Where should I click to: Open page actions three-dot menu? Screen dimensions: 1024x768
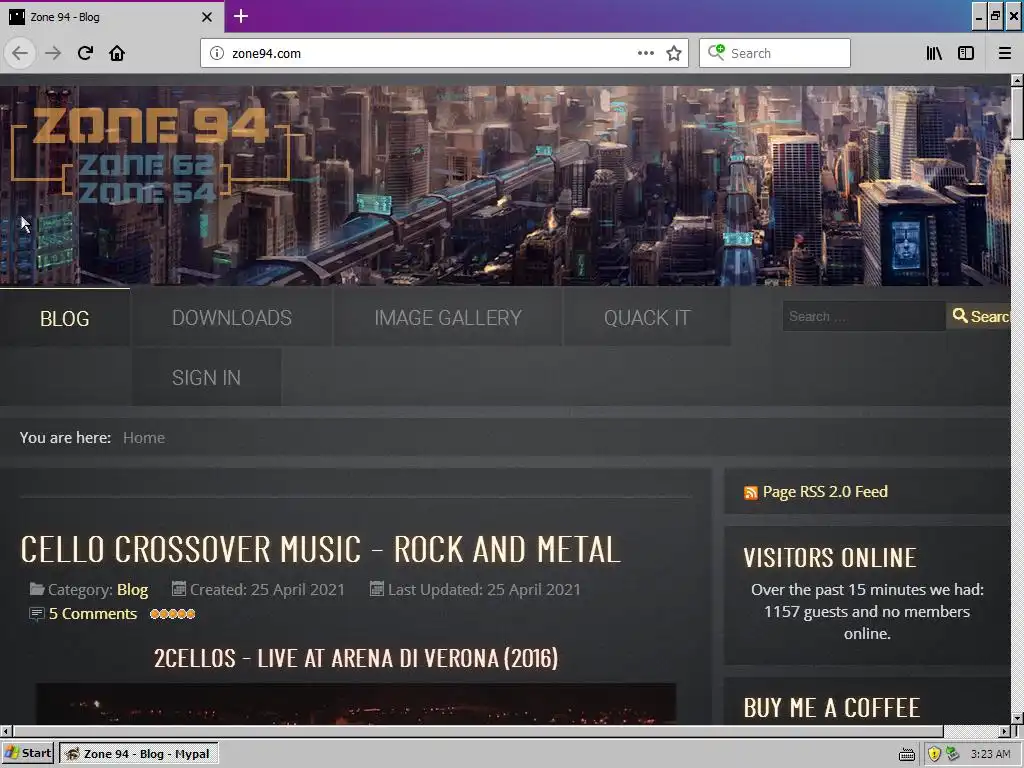click(x=645, y=53)
